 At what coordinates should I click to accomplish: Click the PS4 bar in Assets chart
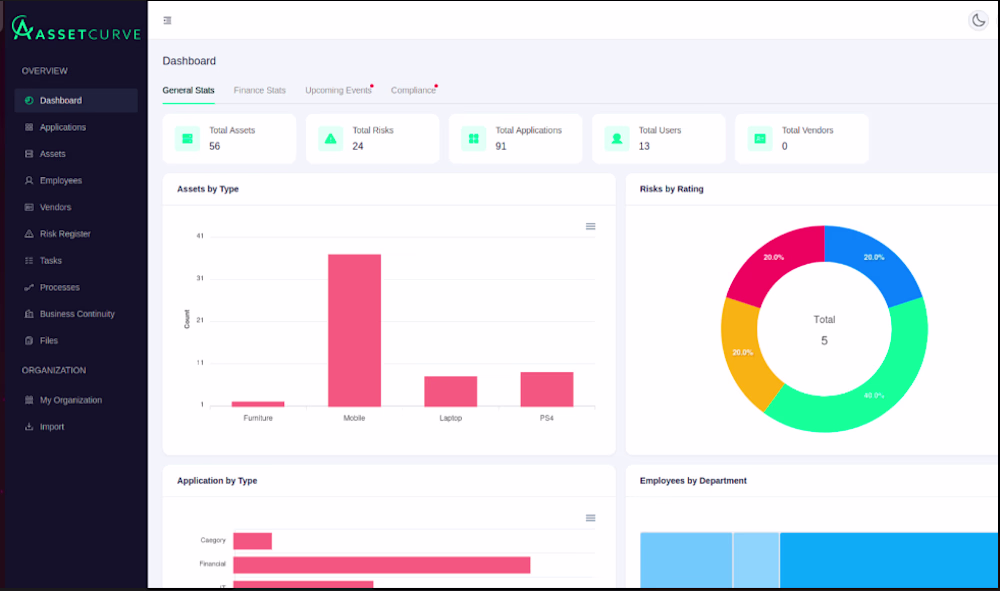click(x=547, y=389)
